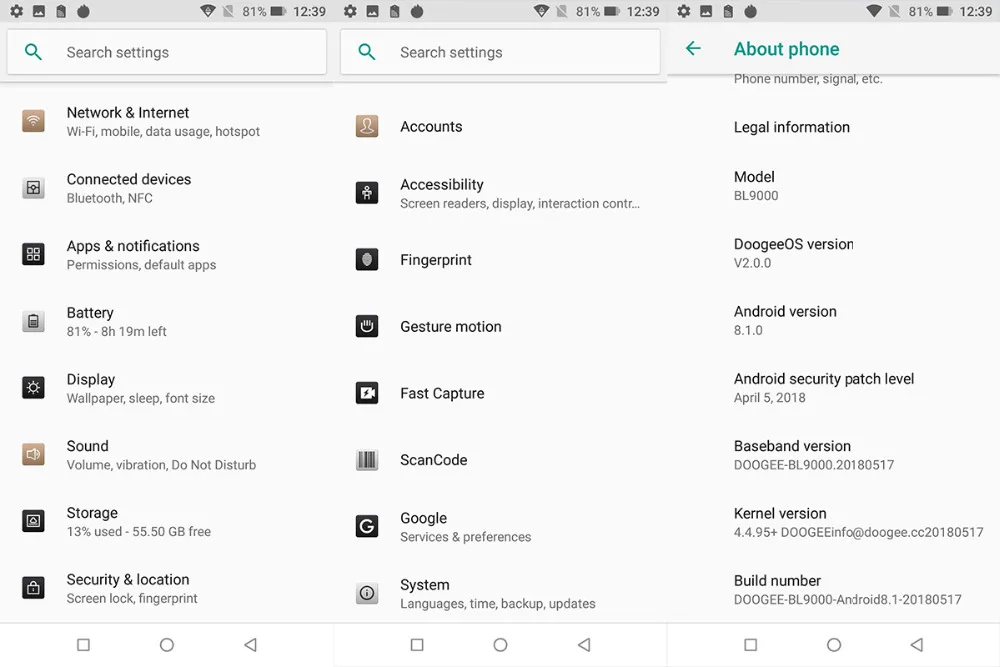This screenshot has width=1000, height=667.
Task: Tap the About phone title
Action: click(786, 49)
